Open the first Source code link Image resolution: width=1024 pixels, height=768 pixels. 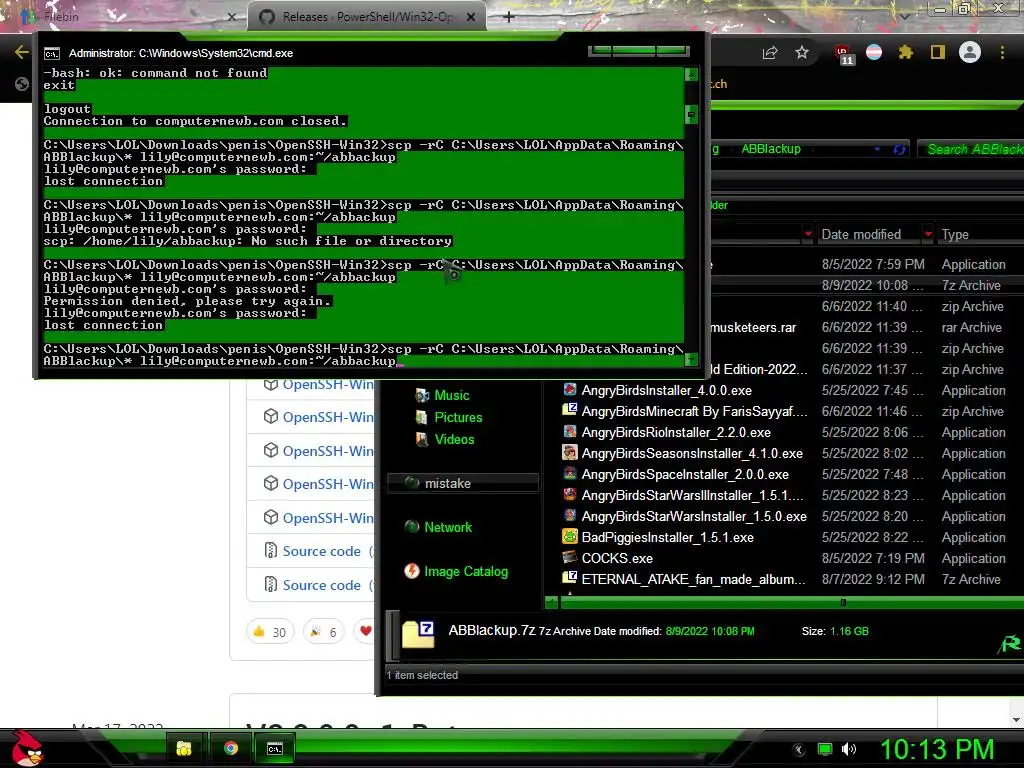321,551
